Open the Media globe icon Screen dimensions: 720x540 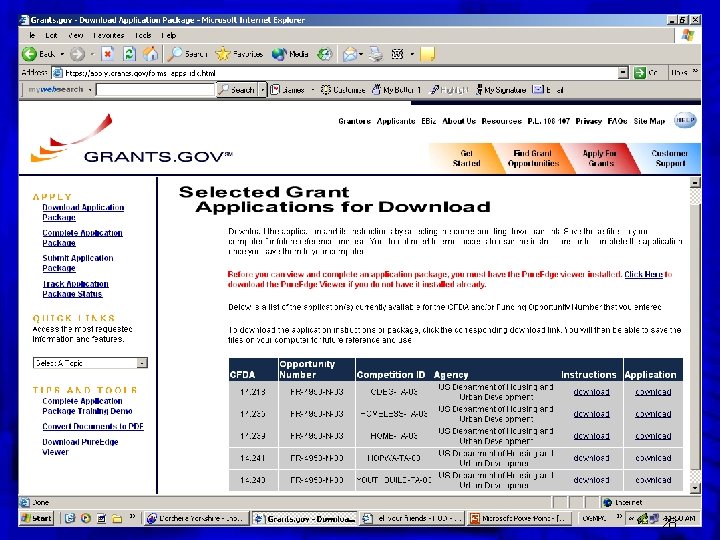[279, 54]
